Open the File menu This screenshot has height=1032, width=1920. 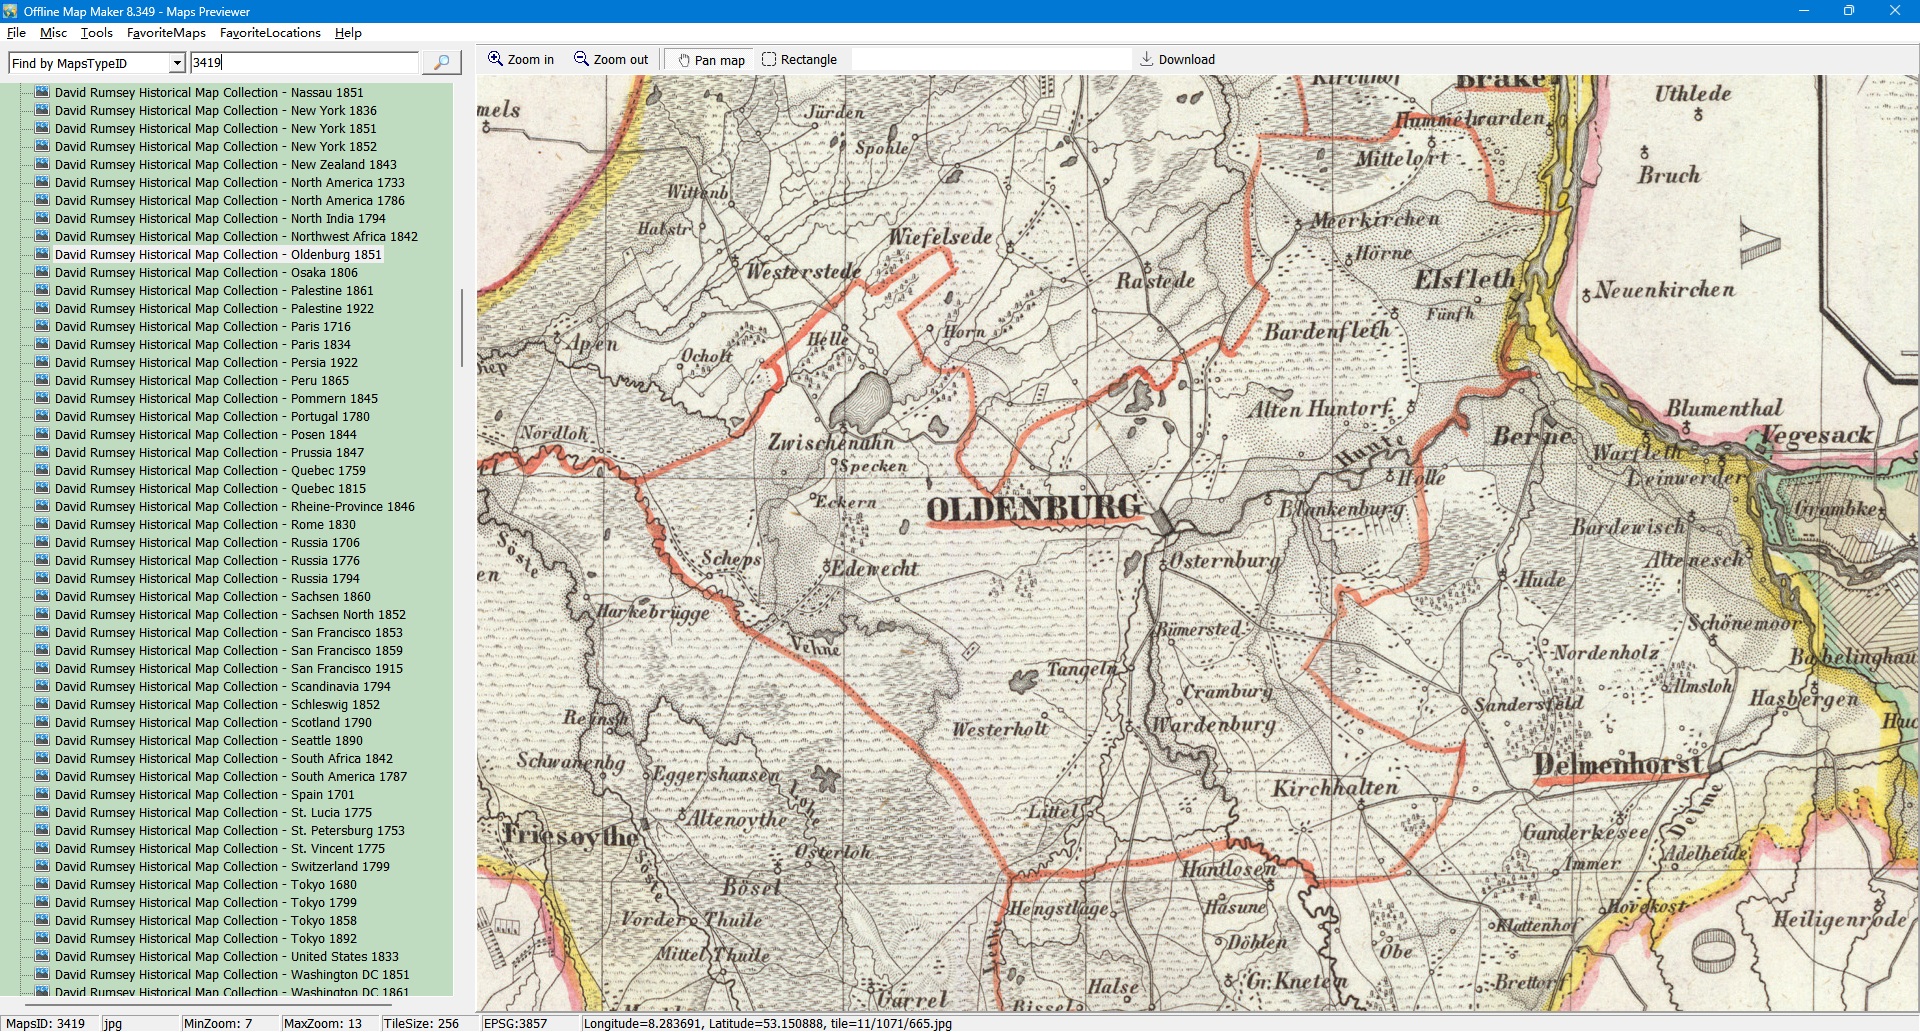pos(16,33)
